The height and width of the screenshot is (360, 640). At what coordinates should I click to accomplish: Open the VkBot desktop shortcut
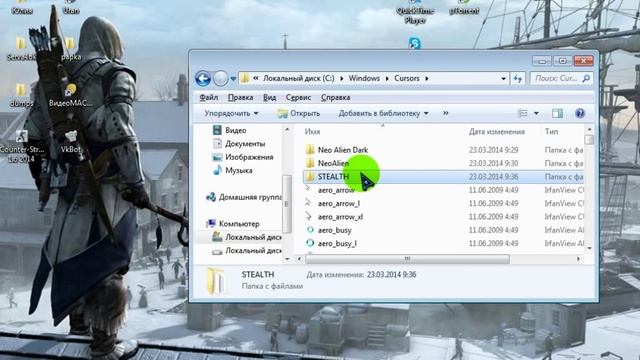[71, 142]
